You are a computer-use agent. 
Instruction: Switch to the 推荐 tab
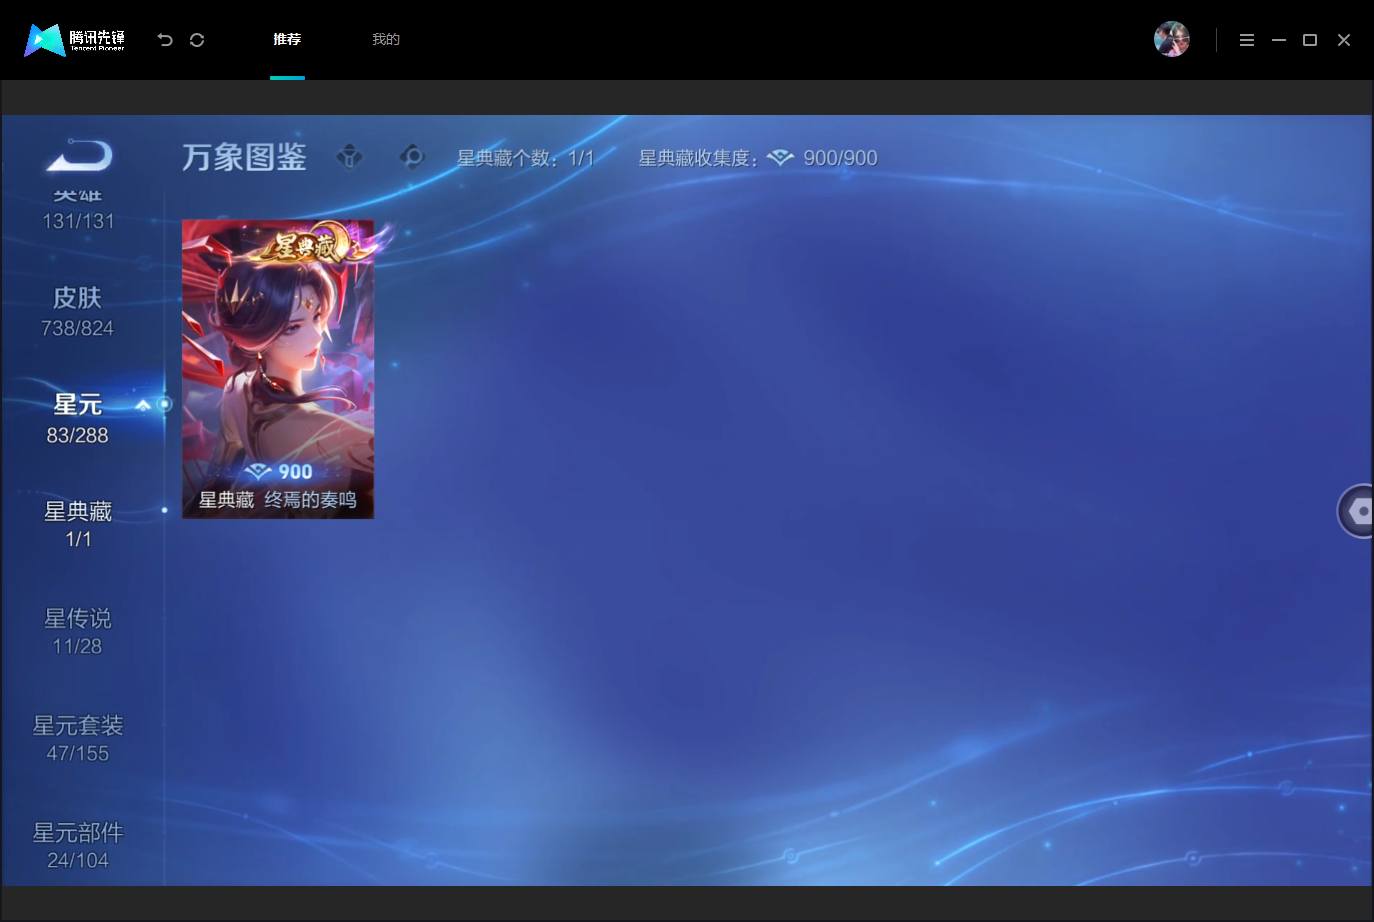(287, 39)
